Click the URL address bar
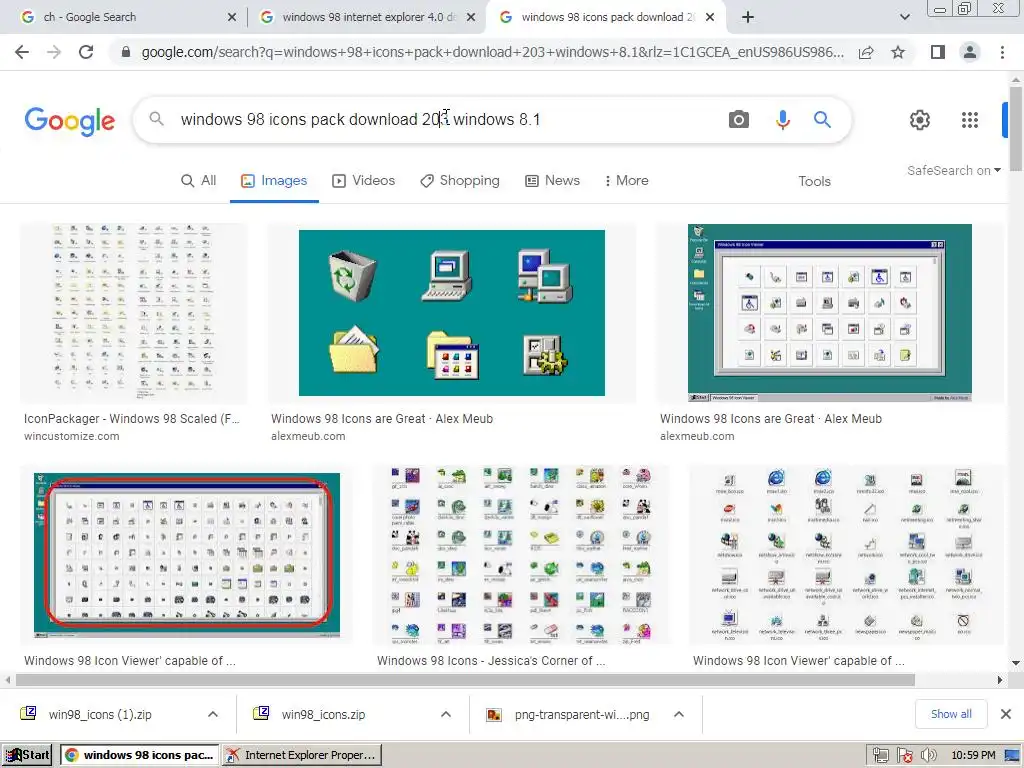The width and height of the screenshot is (1024, 768). coord(492,52)
